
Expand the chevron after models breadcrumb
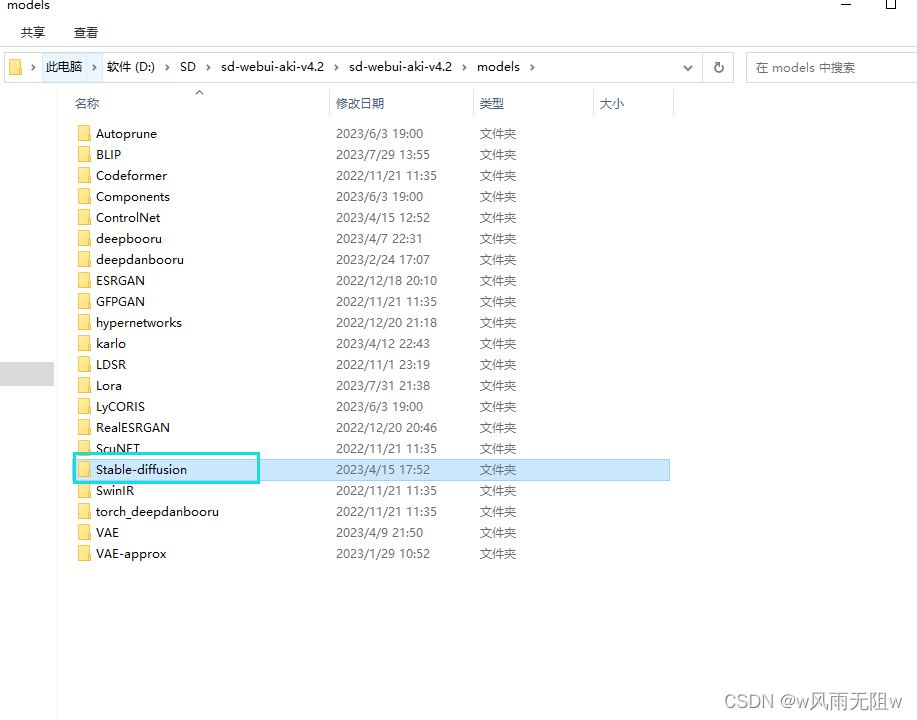coord(532,67)
